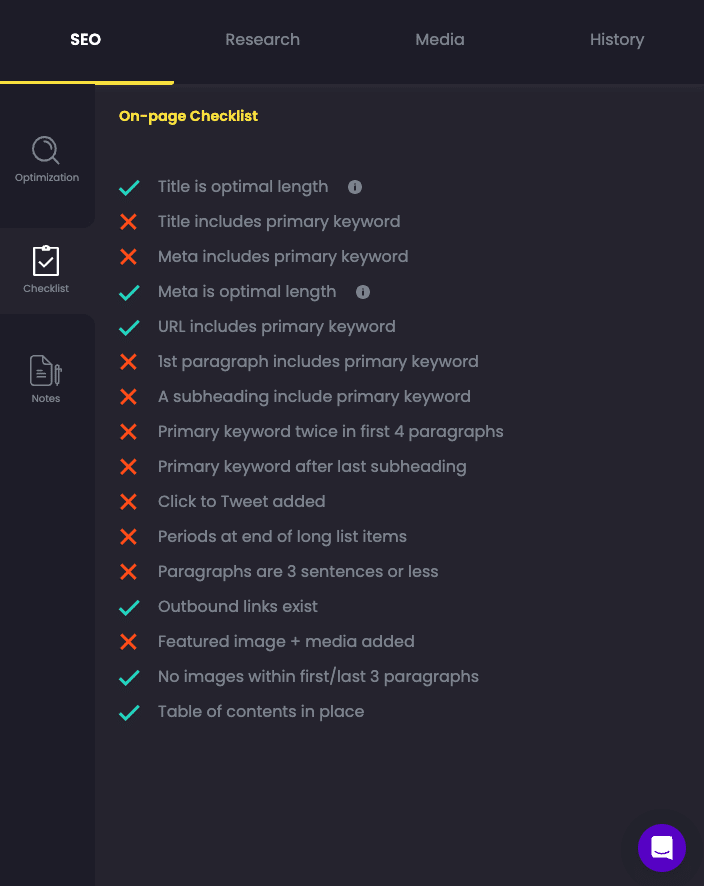Click info icon beside Meta is optimal length
Image resolution: width=704 pixels, height=886 pixels.
coord(363,292)
